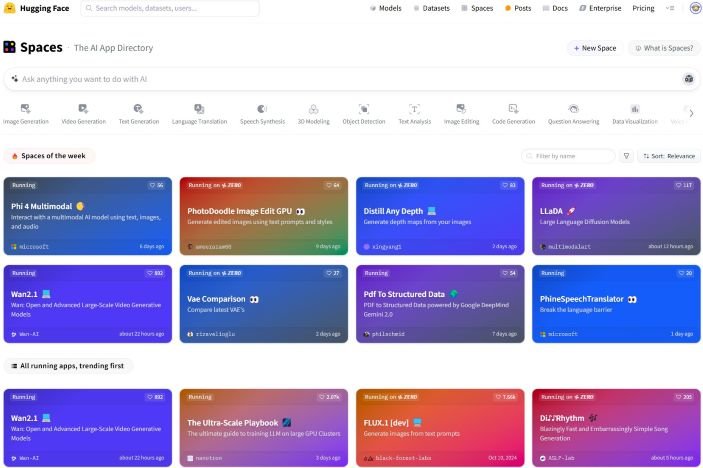Image resolution: width=703 pixels, height=468 pixels.
Task: Choose the Code Generation category icon
Action: tap(513, 108)
